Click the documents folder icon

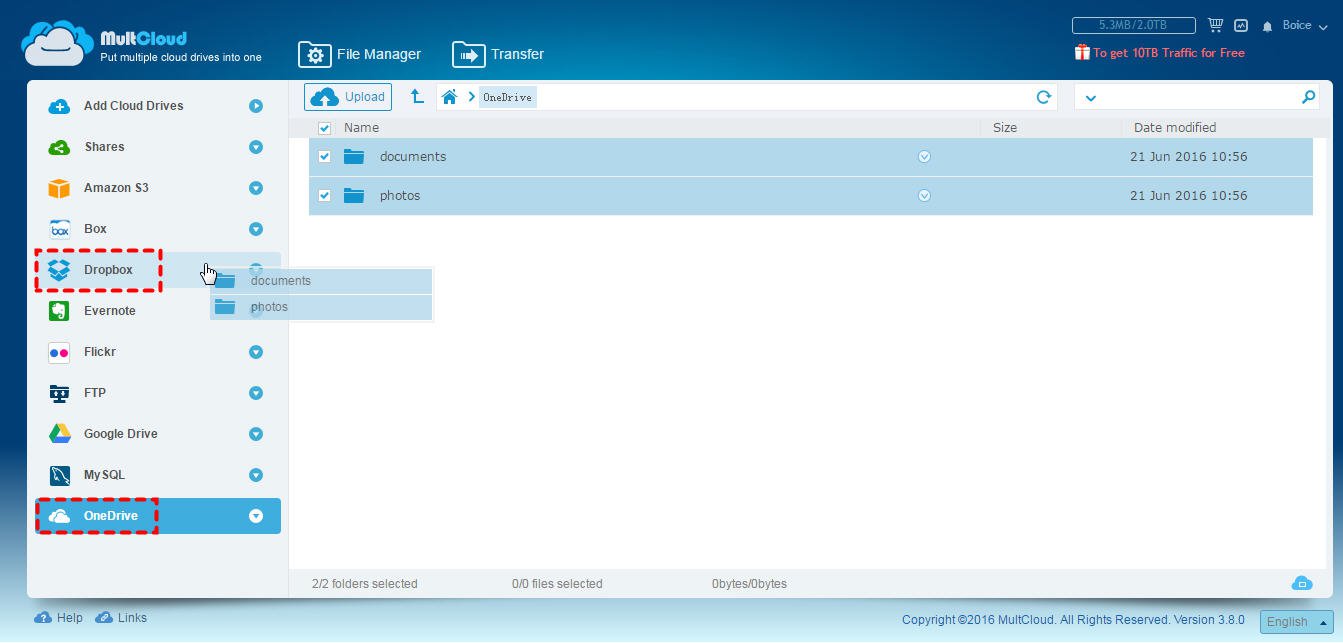(x=354, y=156)
